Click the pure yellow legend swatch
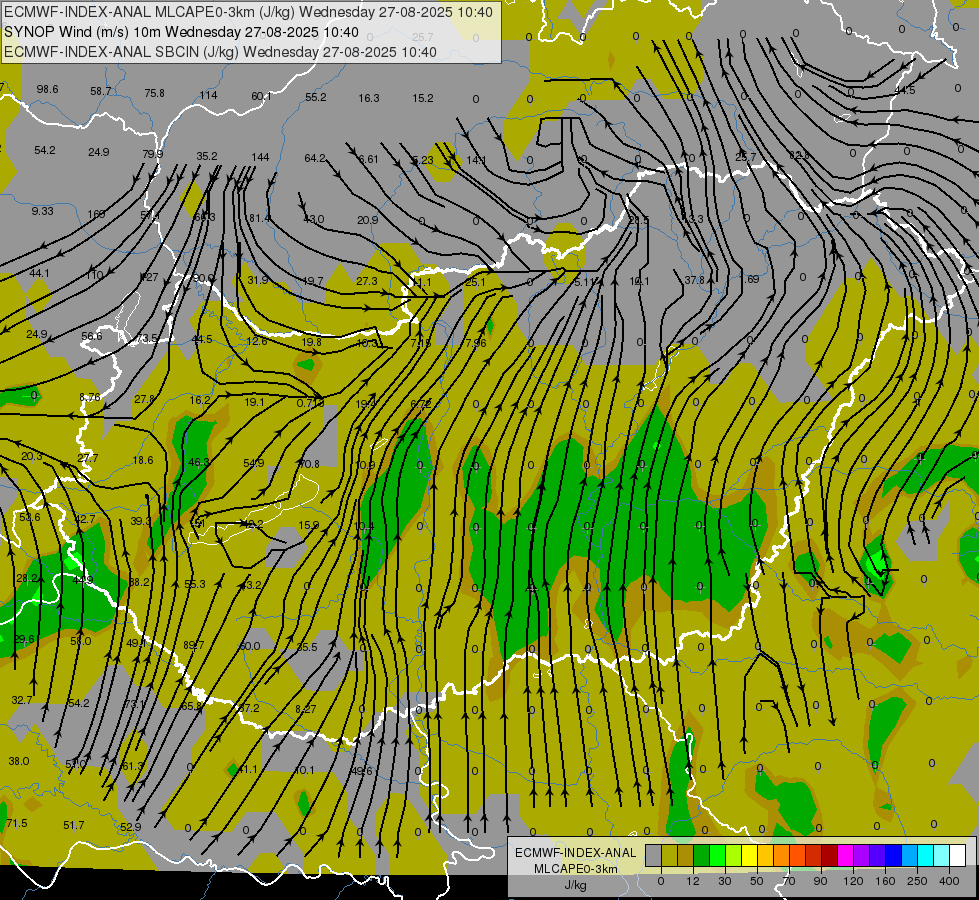The height and width of the screenshot is (900, 979). tap(749, 856)
